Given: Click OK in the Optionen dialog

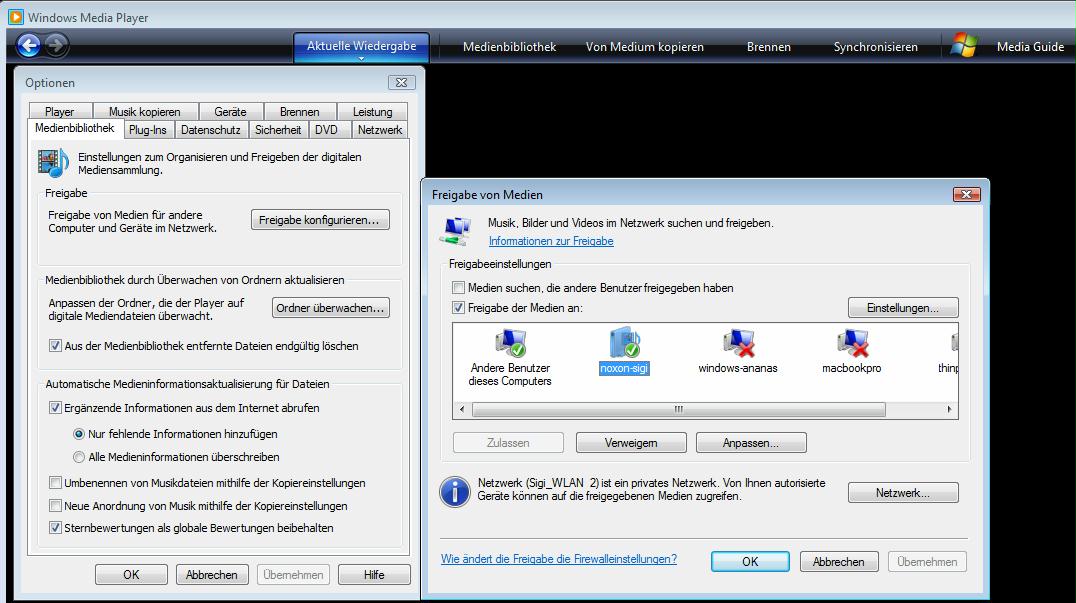Looking at the screenshot, I should tap(131, 574).
